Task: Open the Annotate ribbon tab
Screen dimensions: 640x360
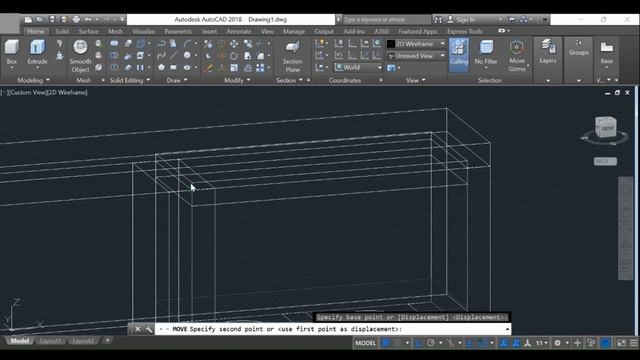Action: (239, 31)
